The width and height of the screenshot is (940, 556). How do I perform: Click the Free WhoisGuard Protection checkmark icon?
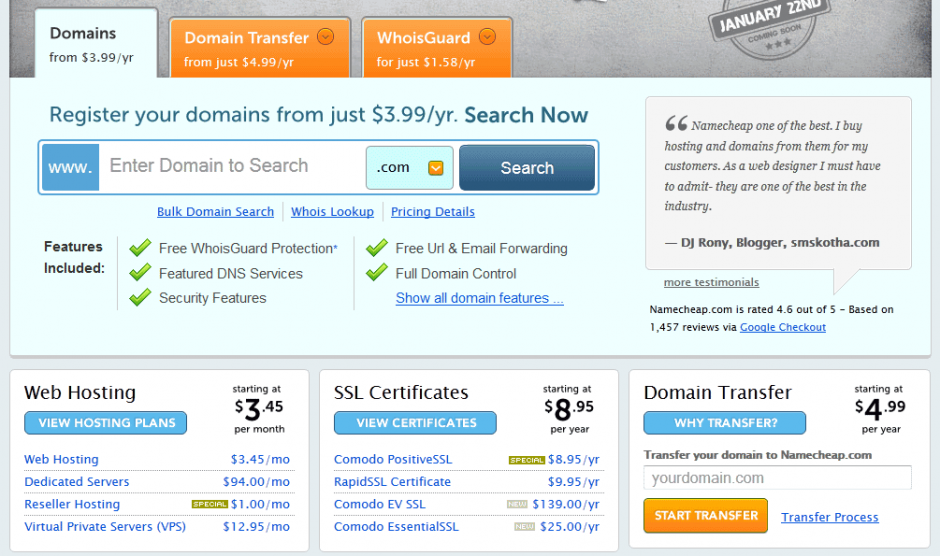tap(140, 247)
